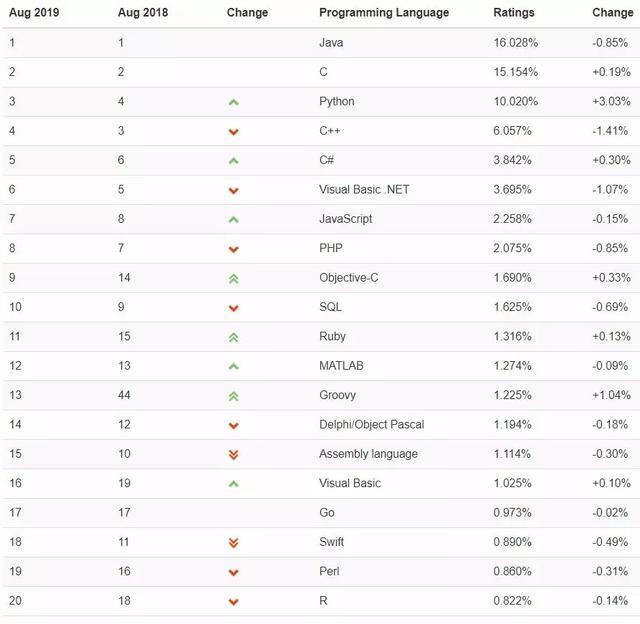Viewport: 640px width, 624px height.
Task: Click the double green arrow next to Ruby
Action: (x=233, y=337)
